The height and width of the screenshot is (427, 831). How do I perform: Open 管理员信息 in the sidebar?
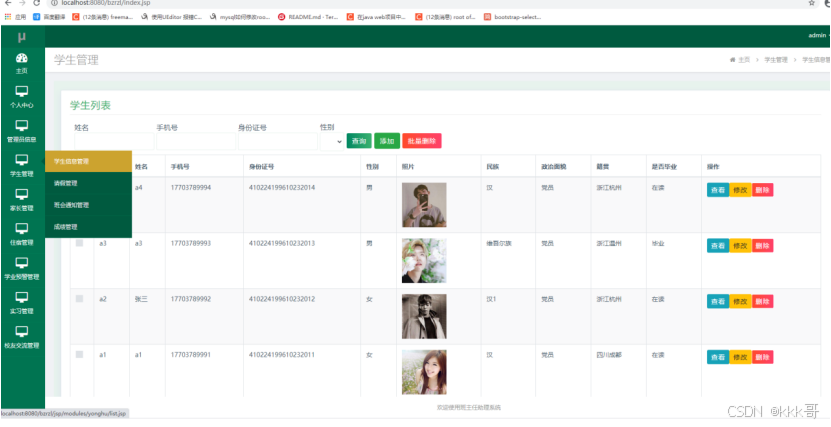[x=22, y=132]
